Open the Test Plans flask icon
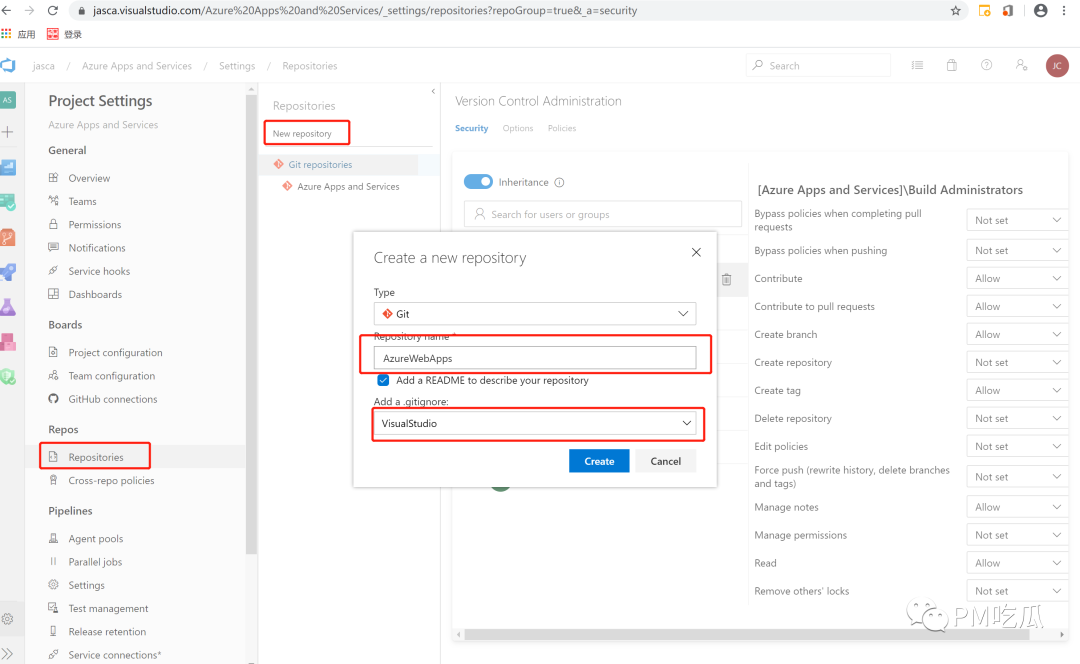This screenshot has width=1080, height=664. [8, 307]
